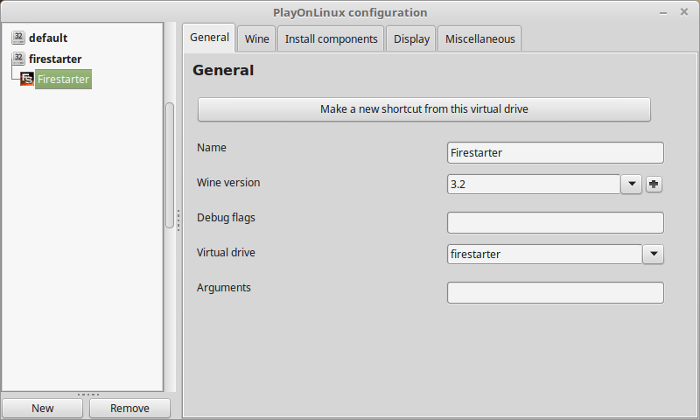
Task: Click the New button
Action: click(42, 408)
